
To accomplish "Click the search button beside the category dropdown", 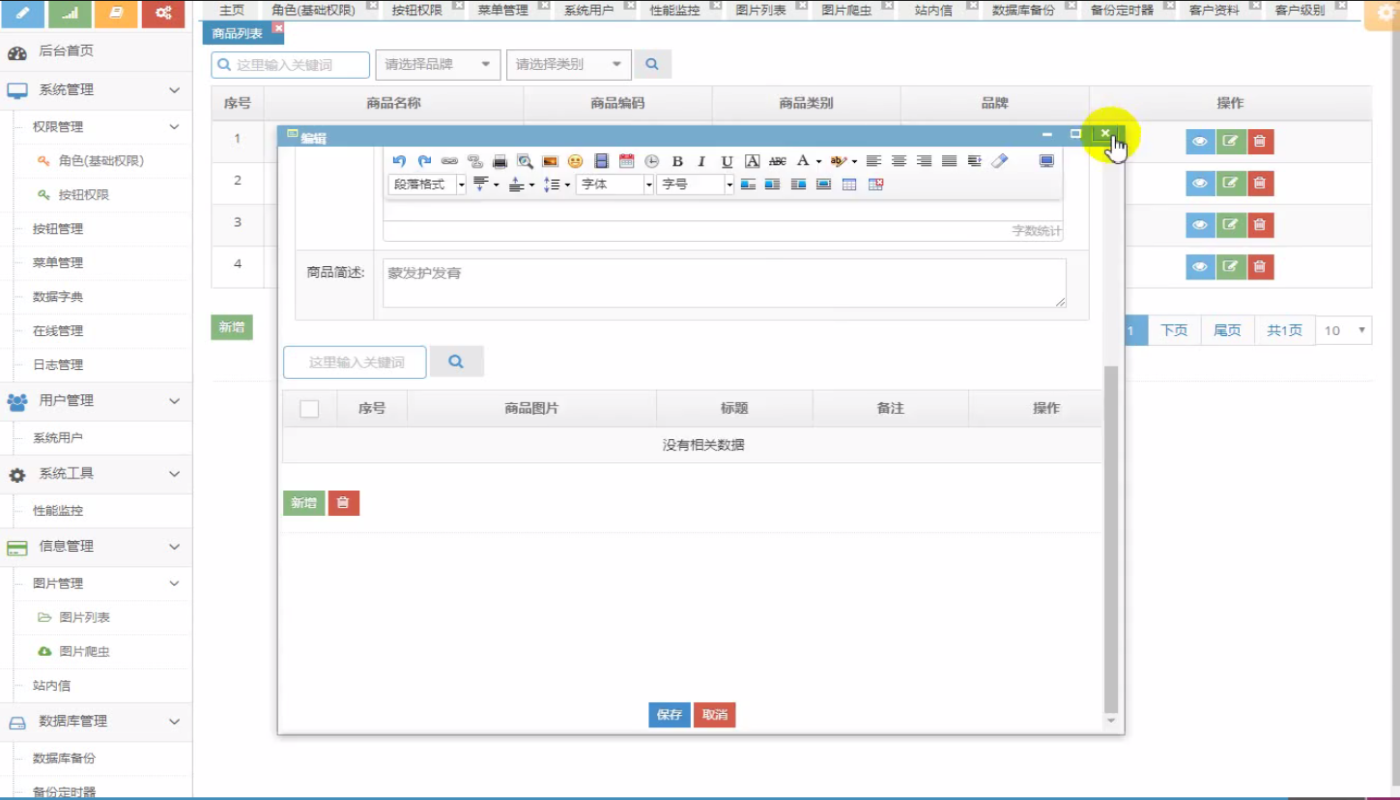I will tap(652, 64).
